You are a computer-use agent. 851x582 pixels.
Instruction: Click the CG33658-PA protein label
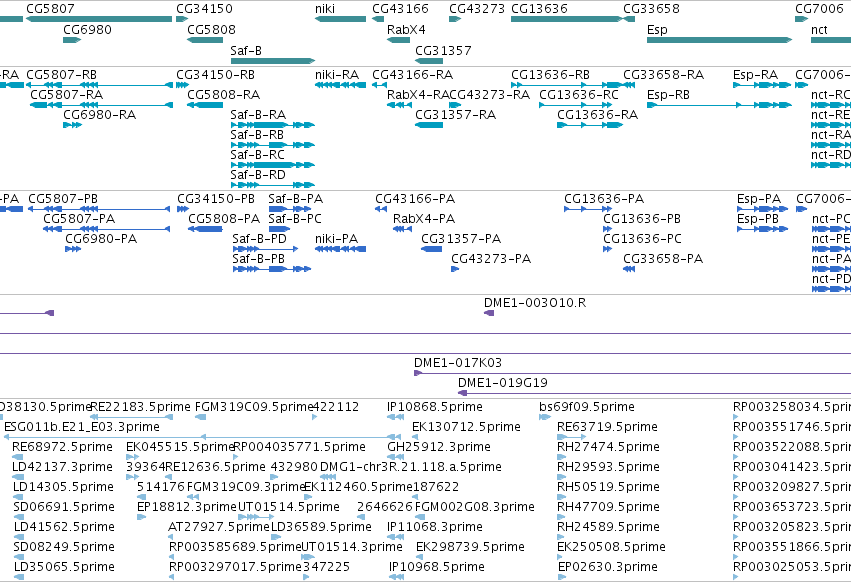(x=663, y=259)
